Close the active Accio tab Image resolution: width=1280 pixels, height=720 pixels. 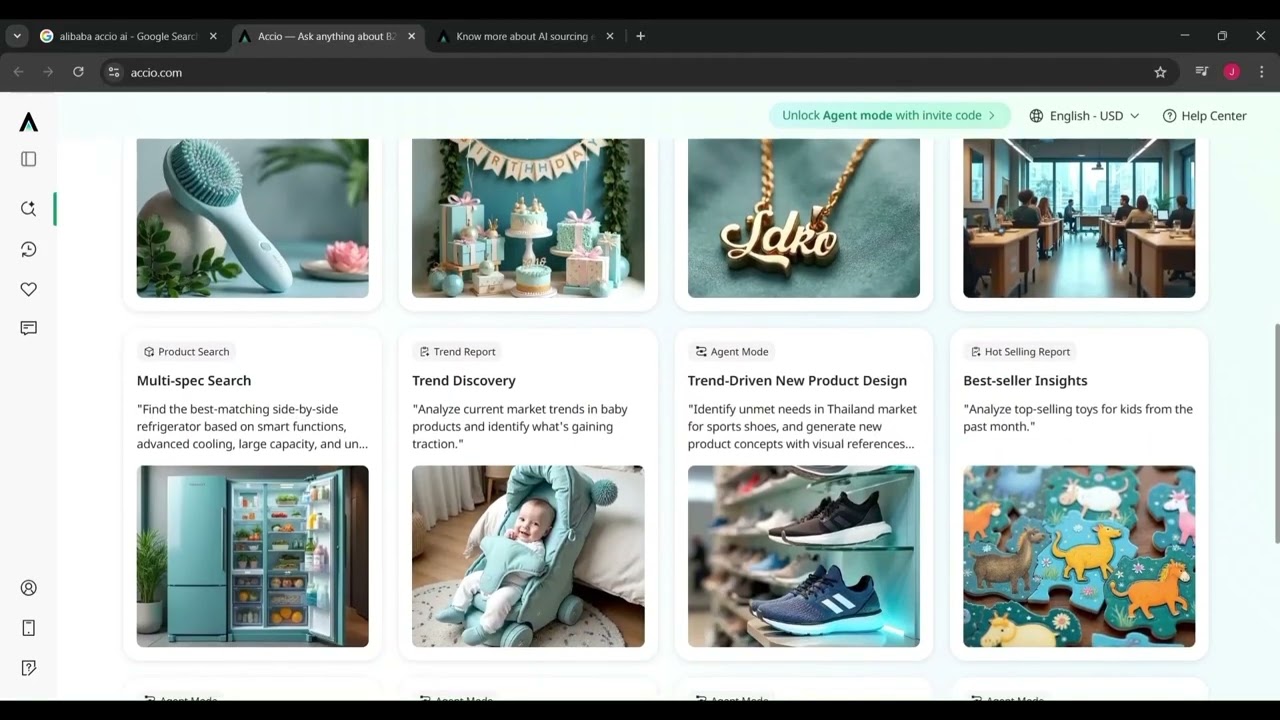pyautogui.click(x=411, y=36)
